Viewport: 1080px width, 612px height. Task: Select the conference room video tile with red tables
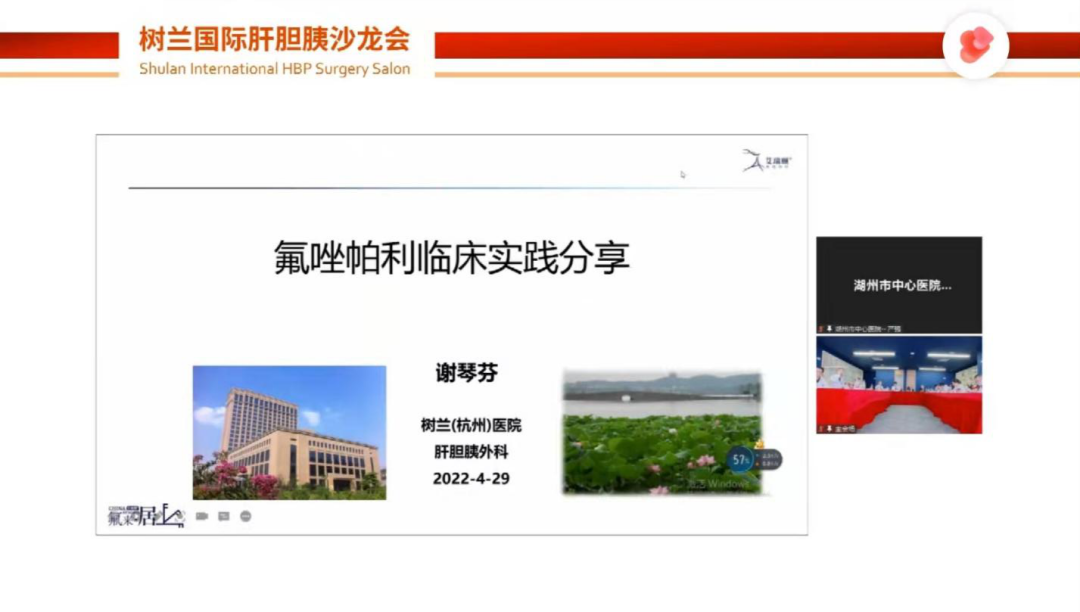pos(899,385)
